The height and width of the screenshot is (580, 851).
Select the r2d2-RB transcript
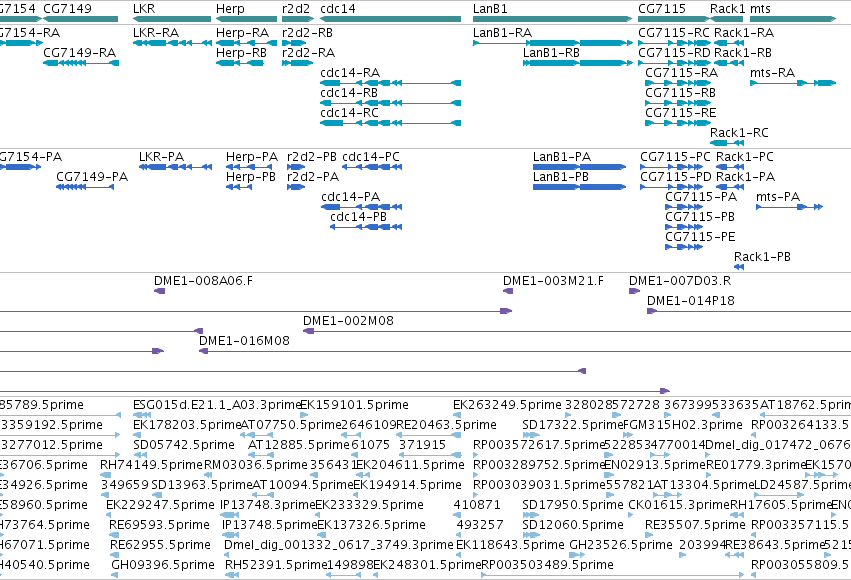294,43
